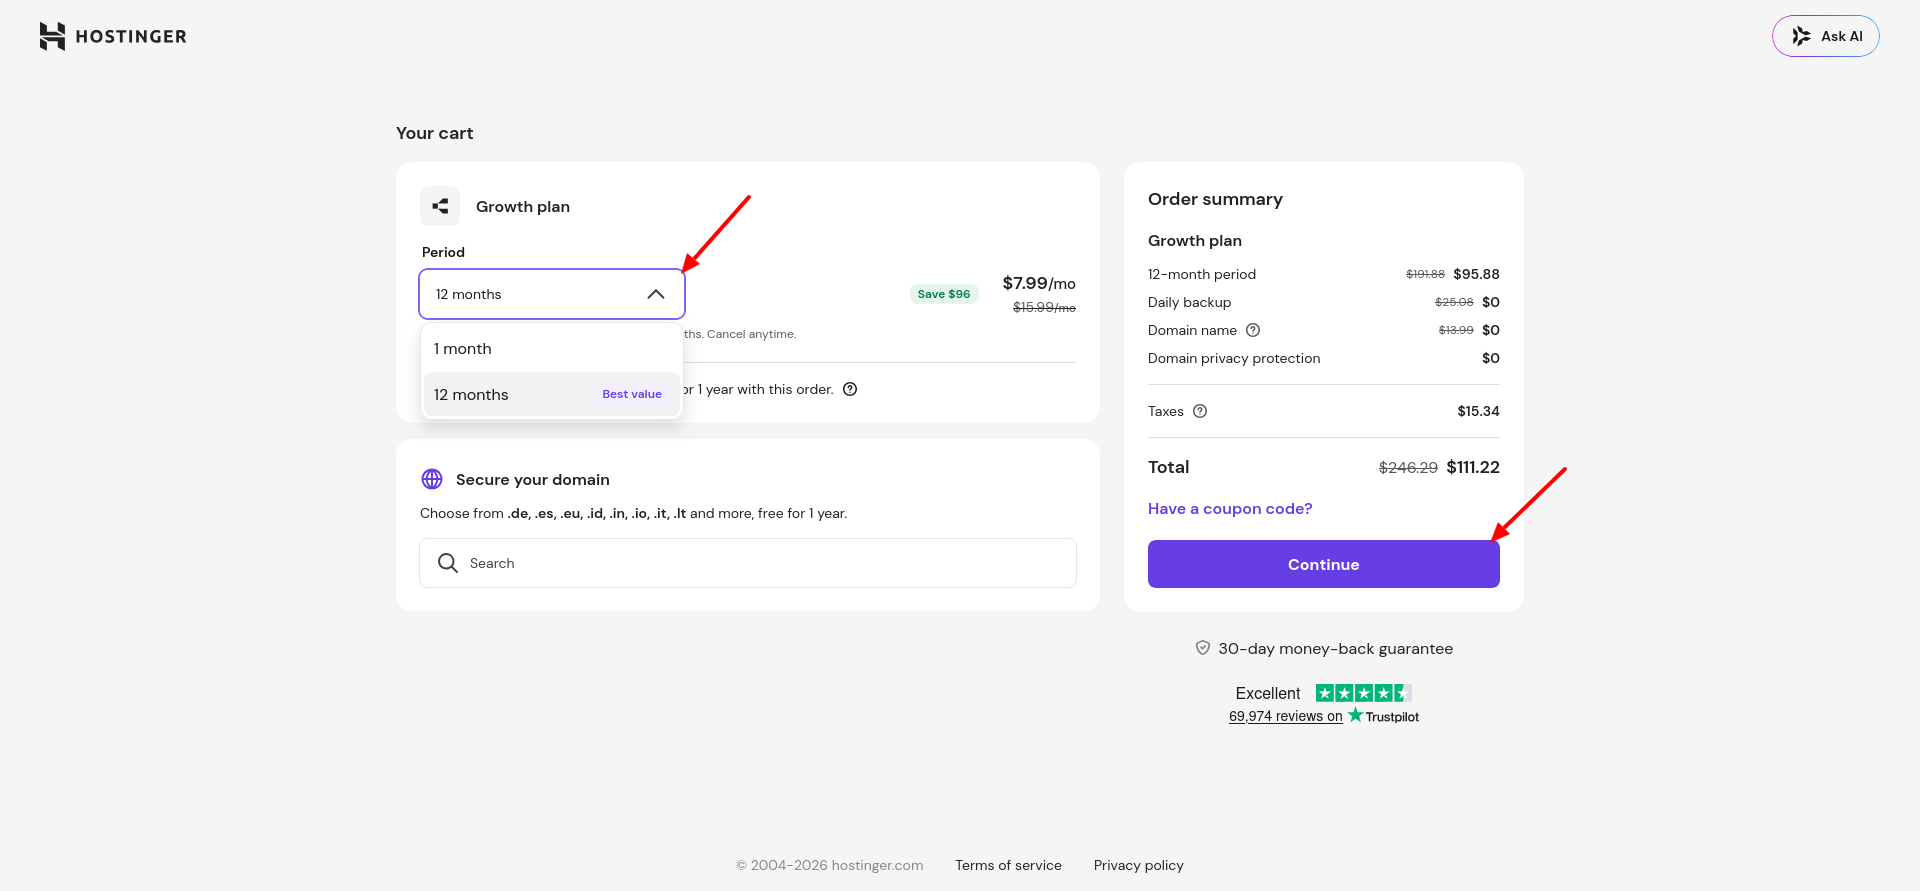Click Domain privacy protection label
This screenshot has height=891, width=1920.
[x=1234, y=358]
